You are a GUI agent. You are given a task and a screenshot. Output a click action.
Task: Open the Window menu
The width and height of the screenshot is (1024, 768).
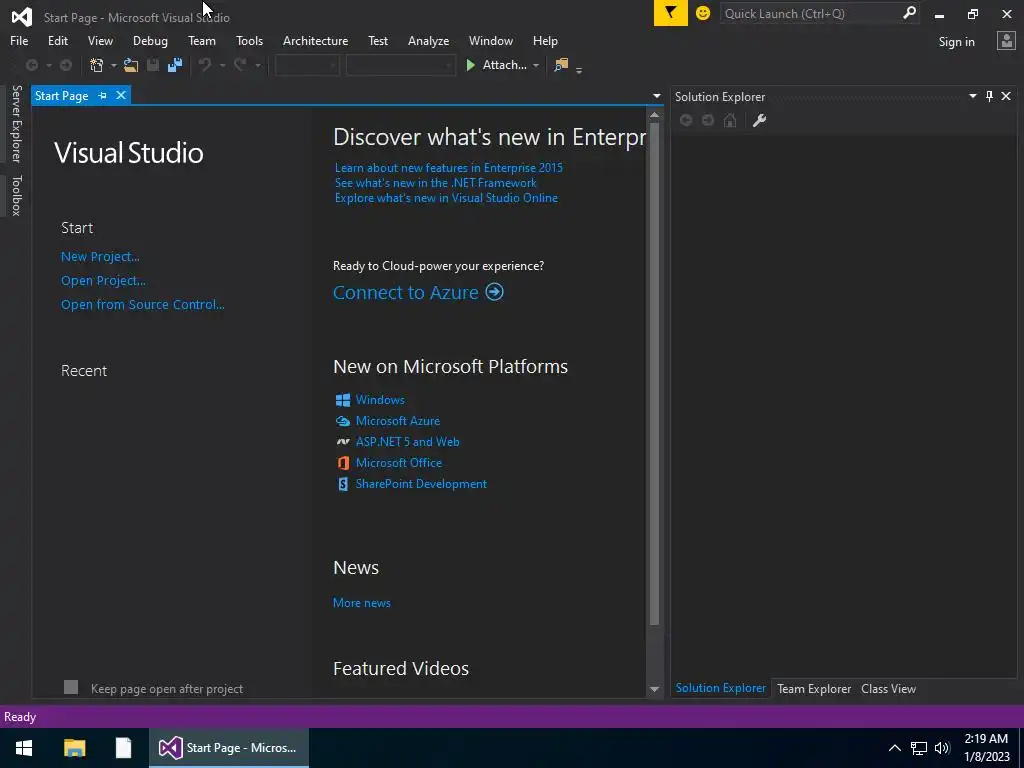pyautogui.click(x=490, y=40)
